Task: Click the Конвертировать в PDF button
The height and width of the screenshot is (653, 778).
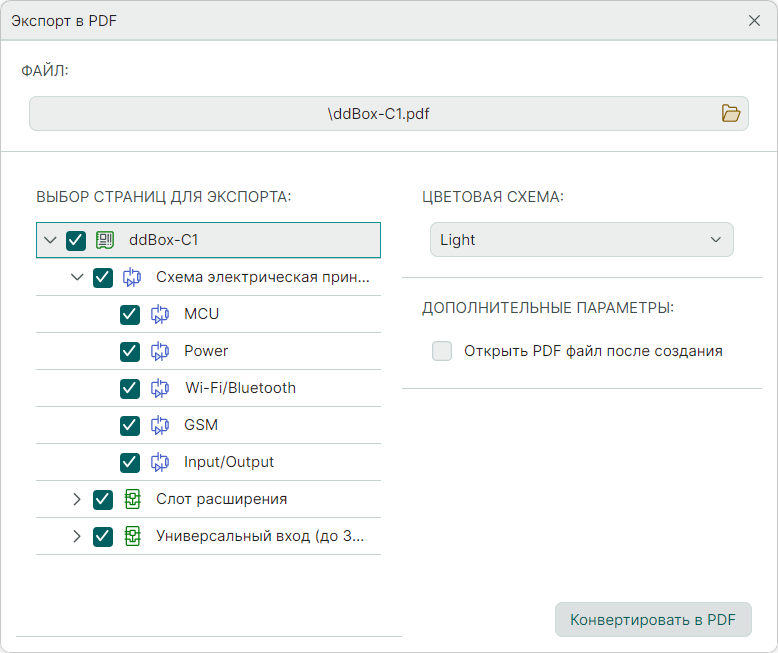Action: 652,620
